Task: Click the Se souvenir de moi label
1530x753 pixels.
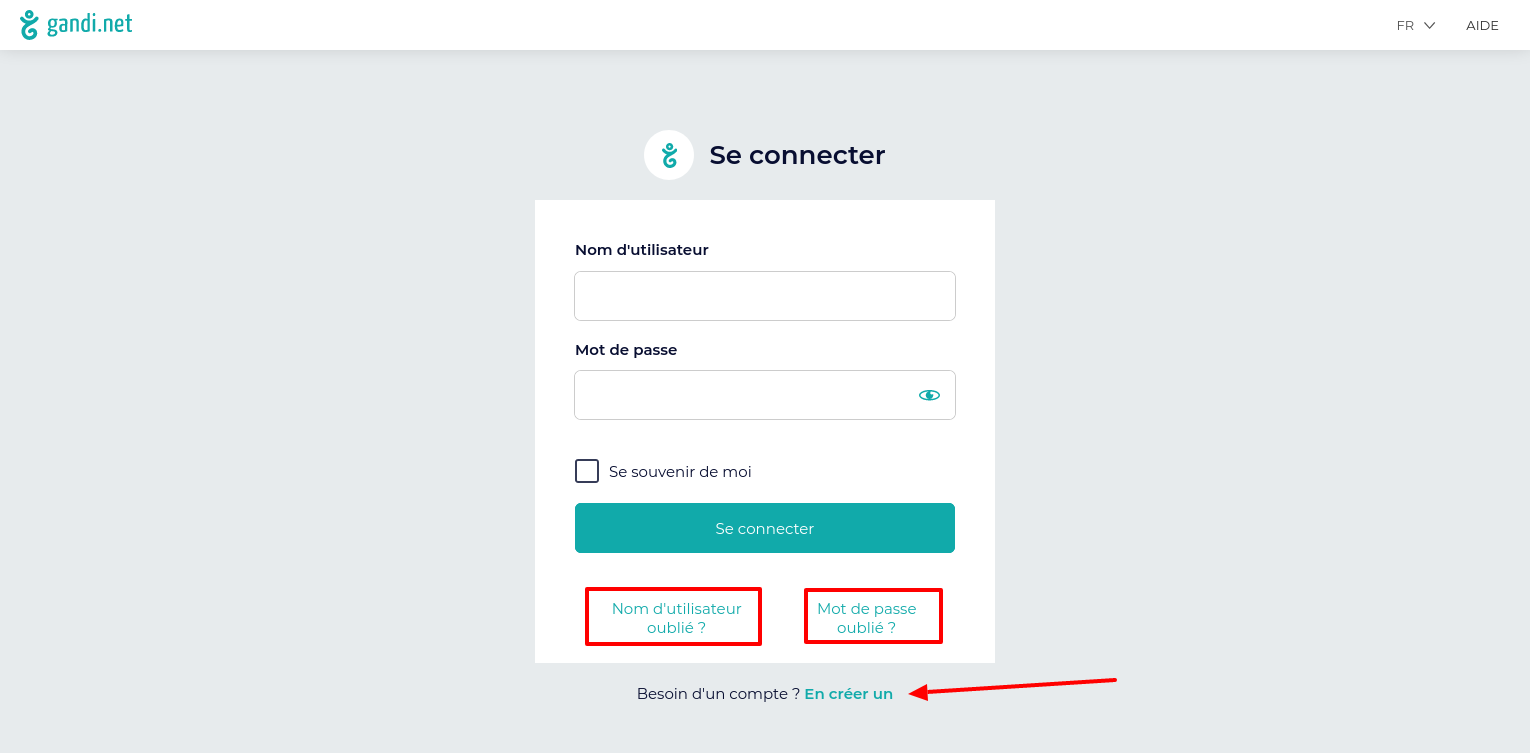Action: 680,472
